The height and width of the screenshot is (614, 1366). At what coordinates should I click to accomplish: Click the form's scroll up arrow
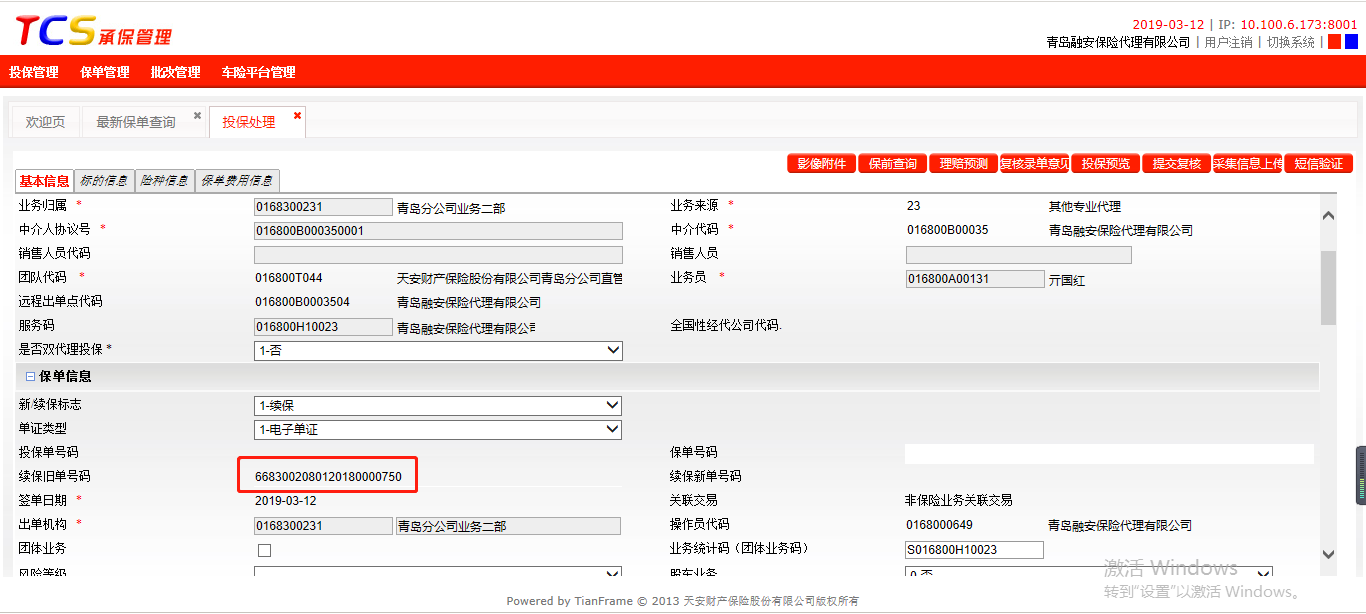[1328, 215]
